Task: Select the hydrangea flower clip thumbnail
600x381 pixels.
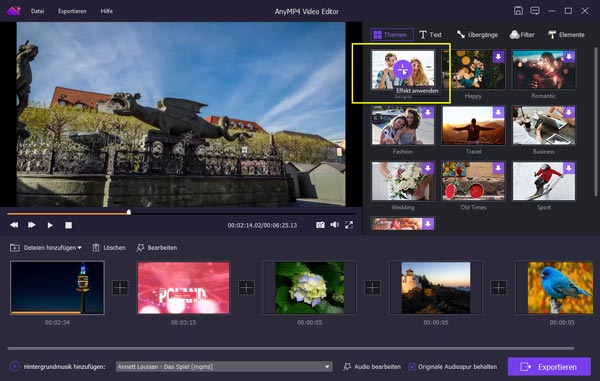Action: click(x=310, y=288)
